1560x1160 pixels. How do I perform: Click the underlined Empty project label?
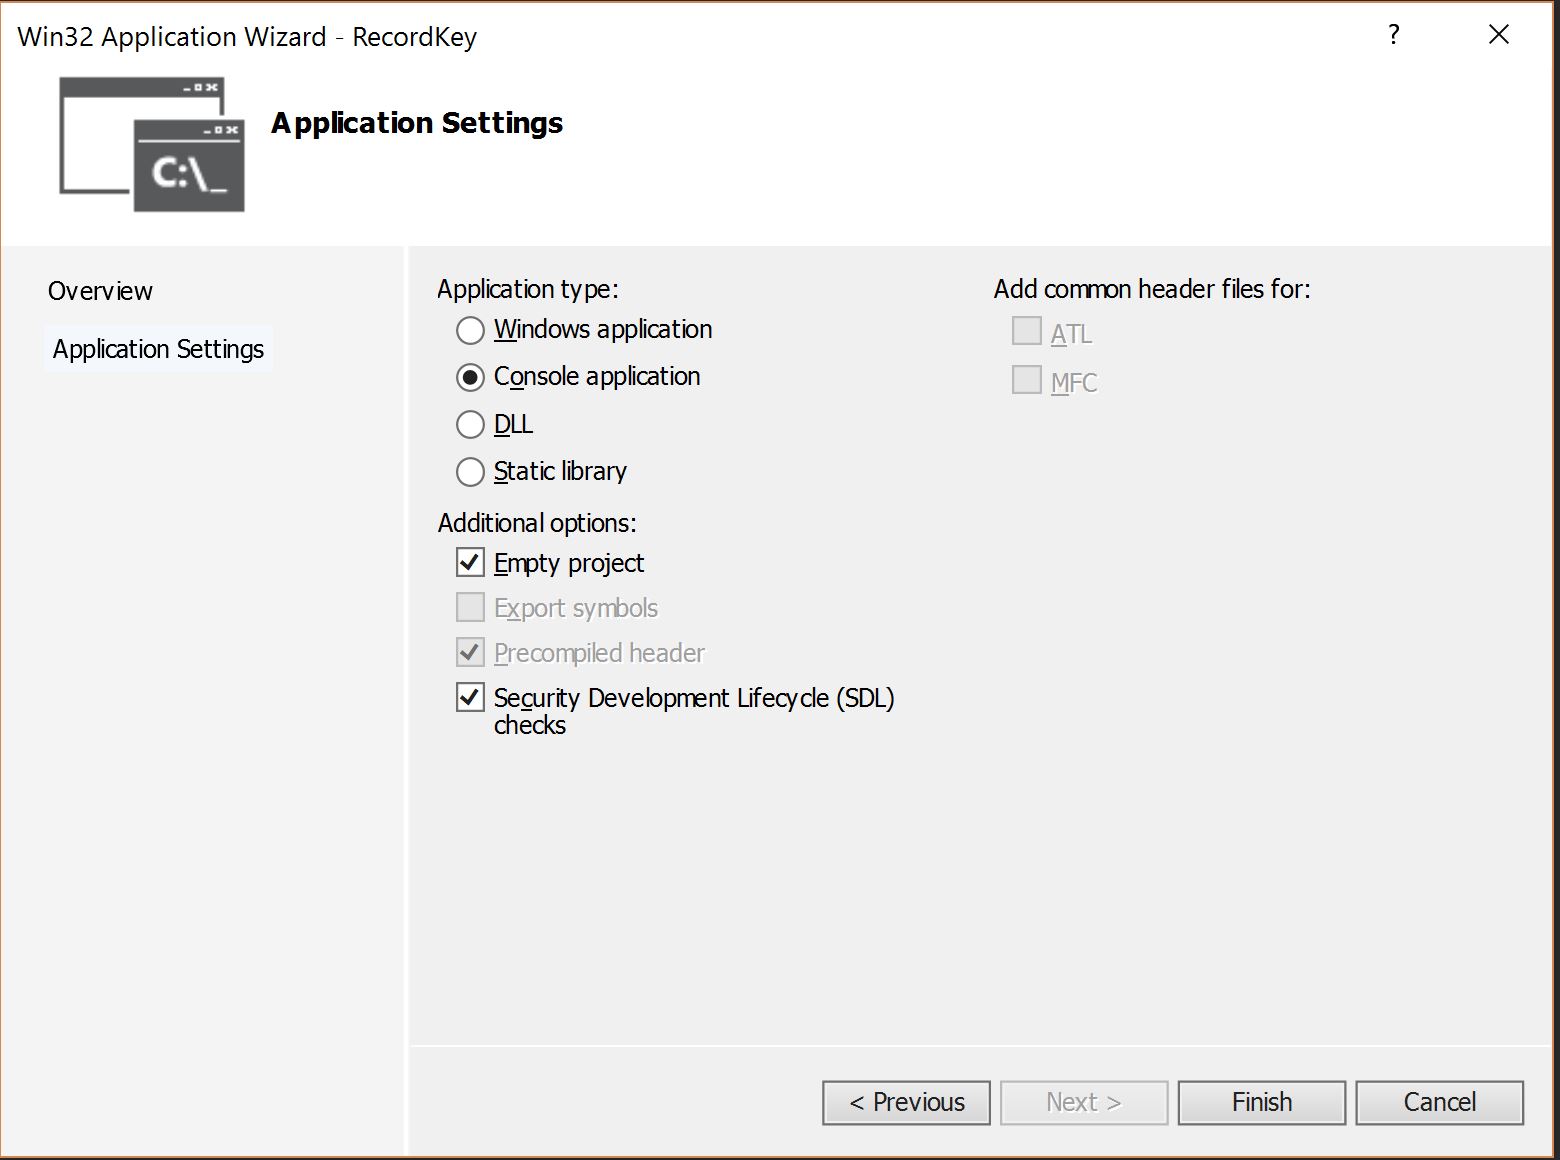tap(569, 563)
